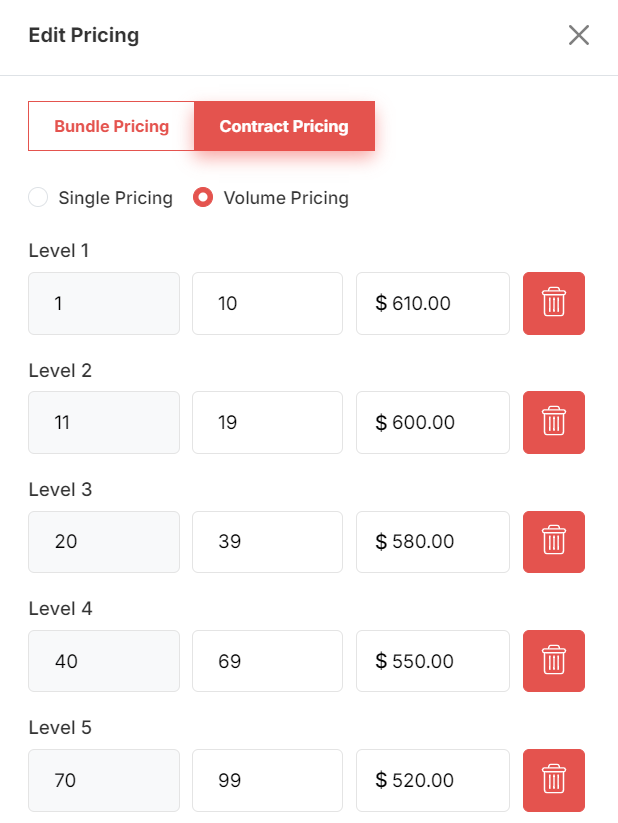
Task: Select the Volume Pricing radio button
Action: pyautogui.click(x=202, y=197)
